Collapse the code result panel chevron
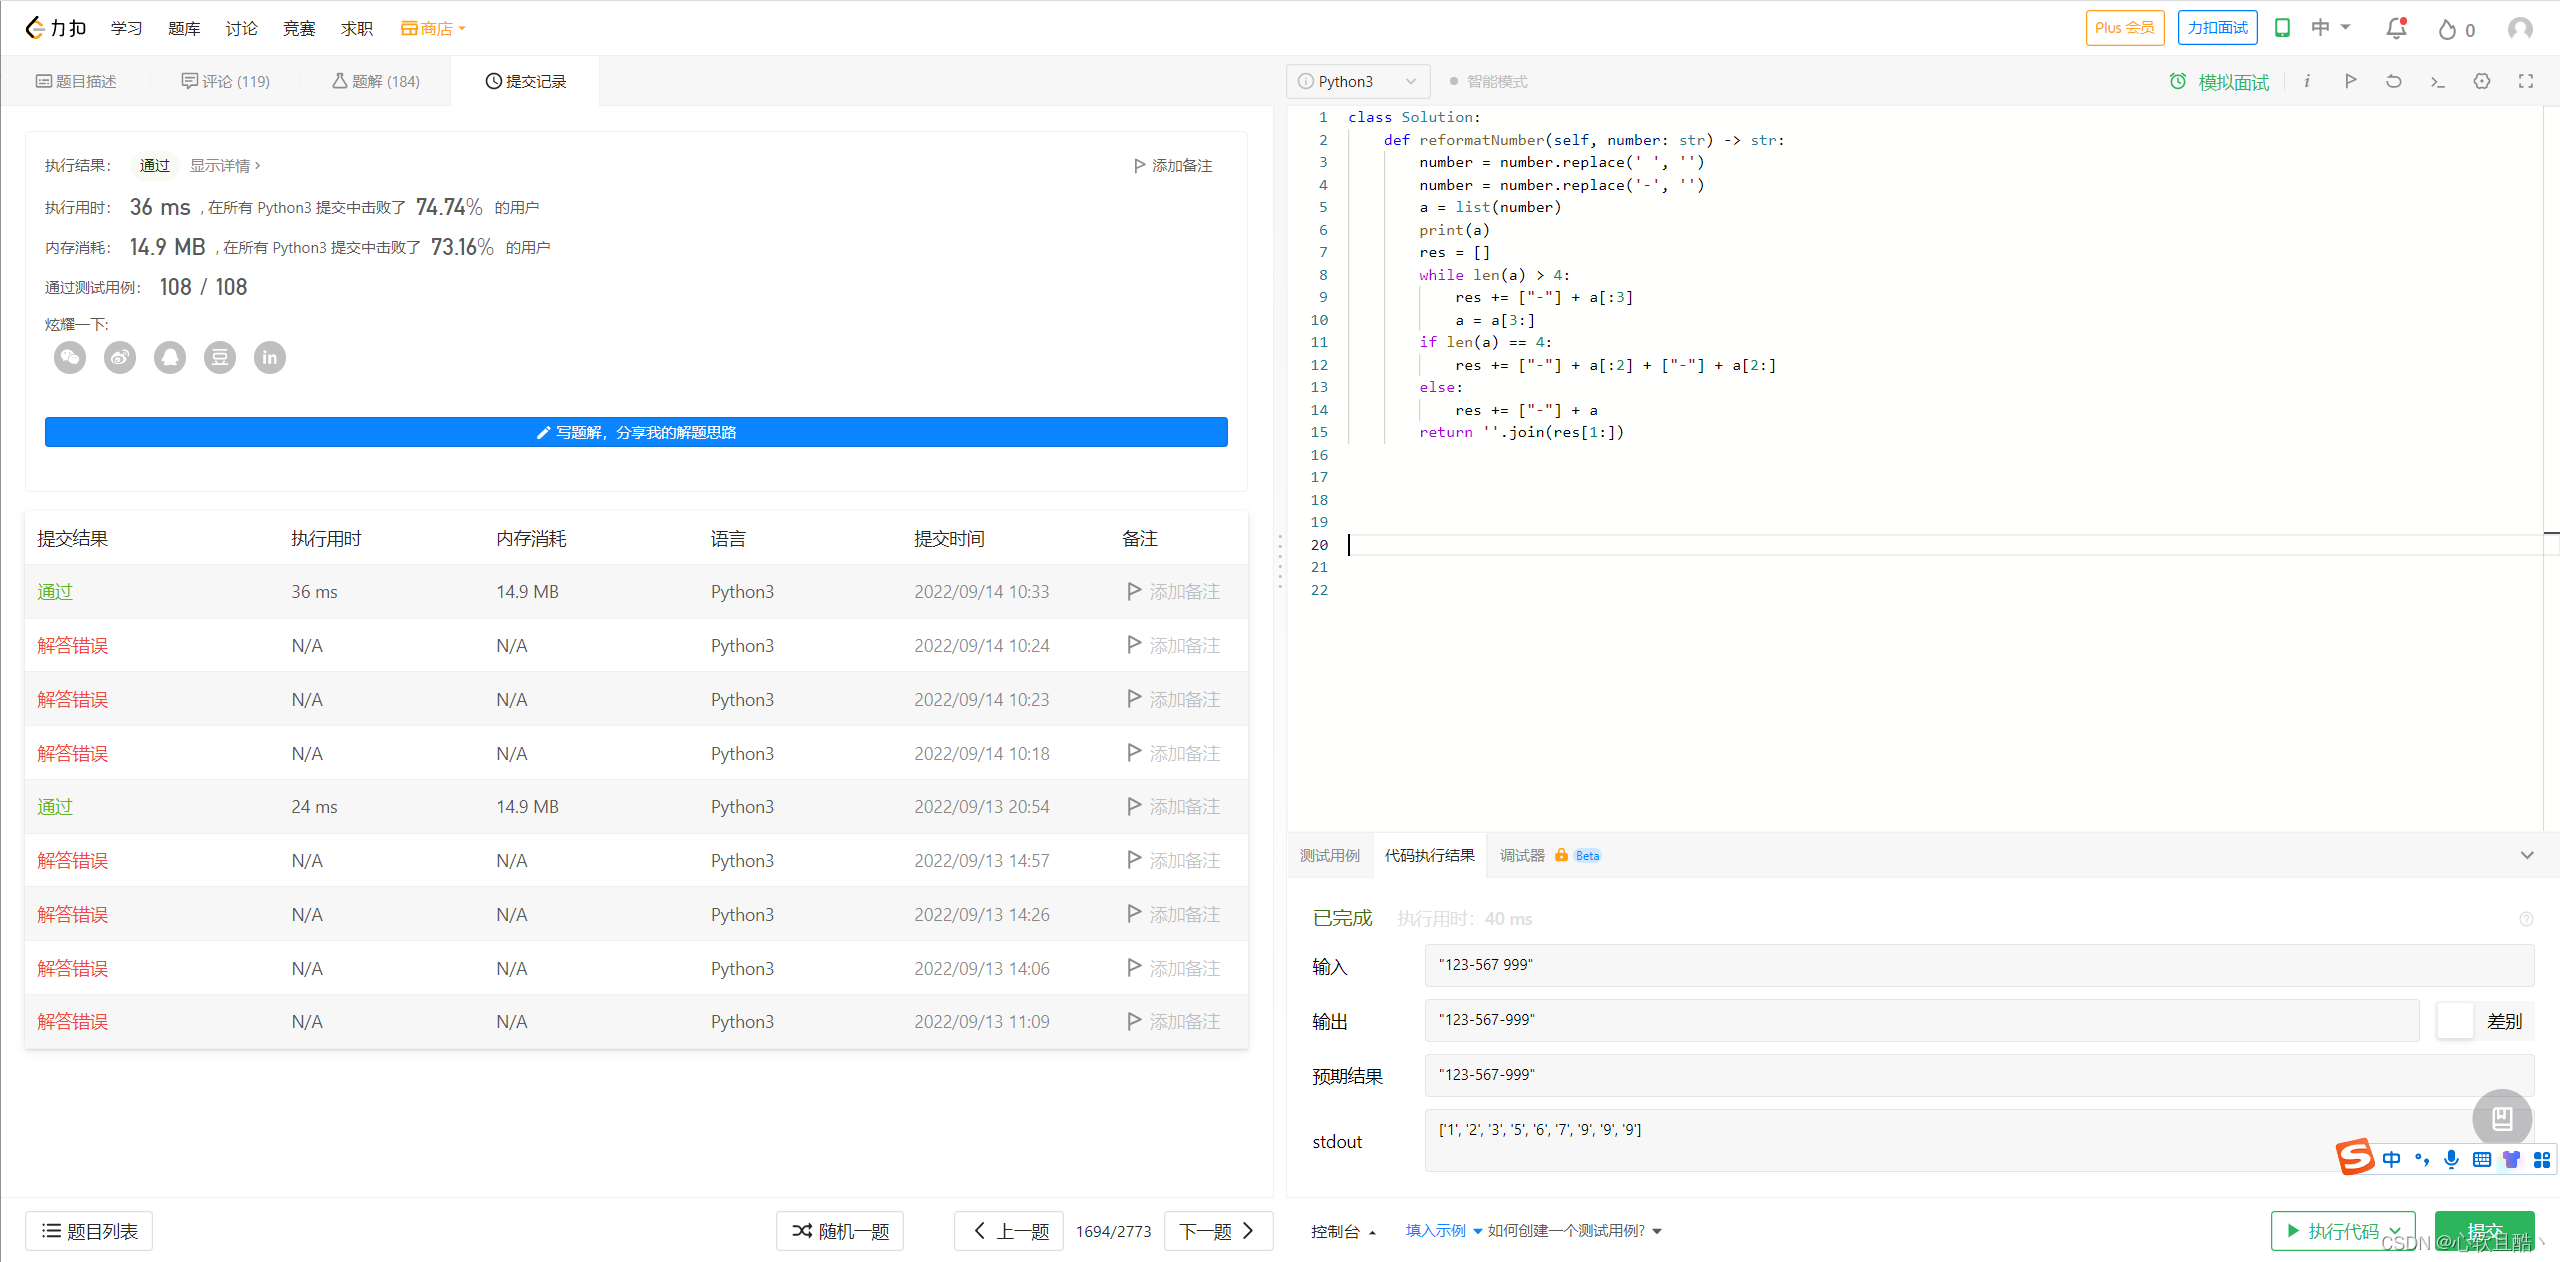The height and width of the screenshot is (1262, 2560). (x=2526, y=855)
